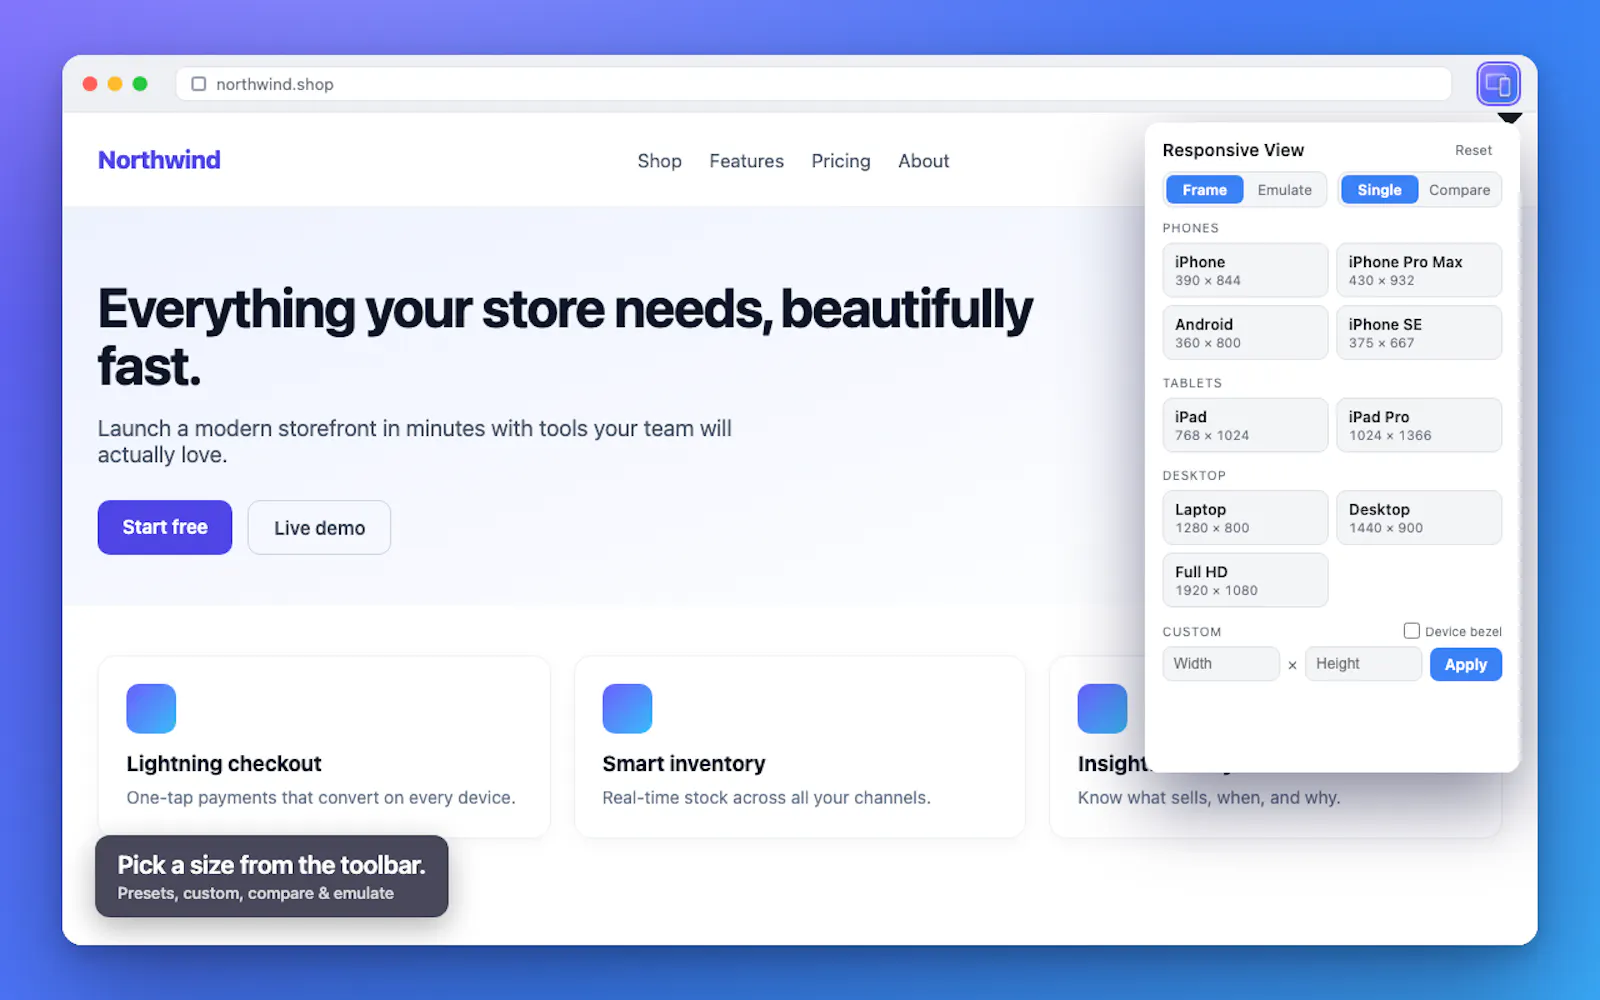Viewport: 1600px width, 1000px height.
Task: Click the Responsive View extension toolbar icon
Action: pos(1498,84)
